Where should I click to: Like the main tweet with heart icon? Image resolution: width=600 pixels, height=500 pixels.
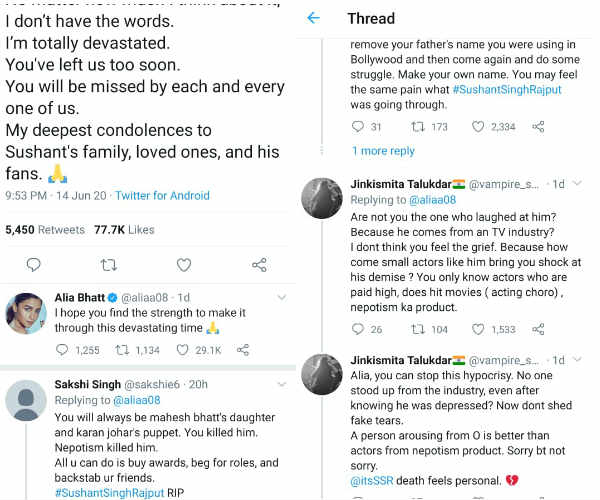point(184,265)
